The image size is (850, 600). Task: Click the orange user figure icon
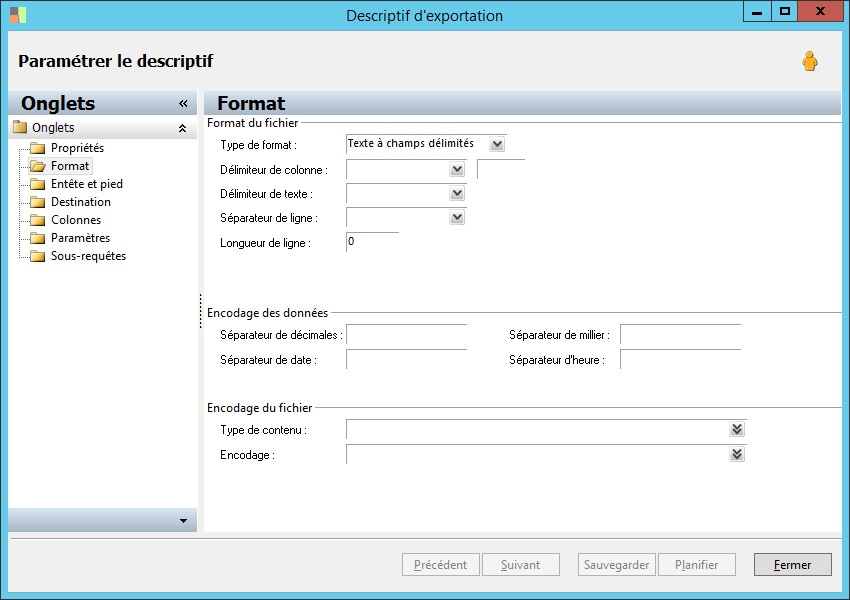point(810,61)
